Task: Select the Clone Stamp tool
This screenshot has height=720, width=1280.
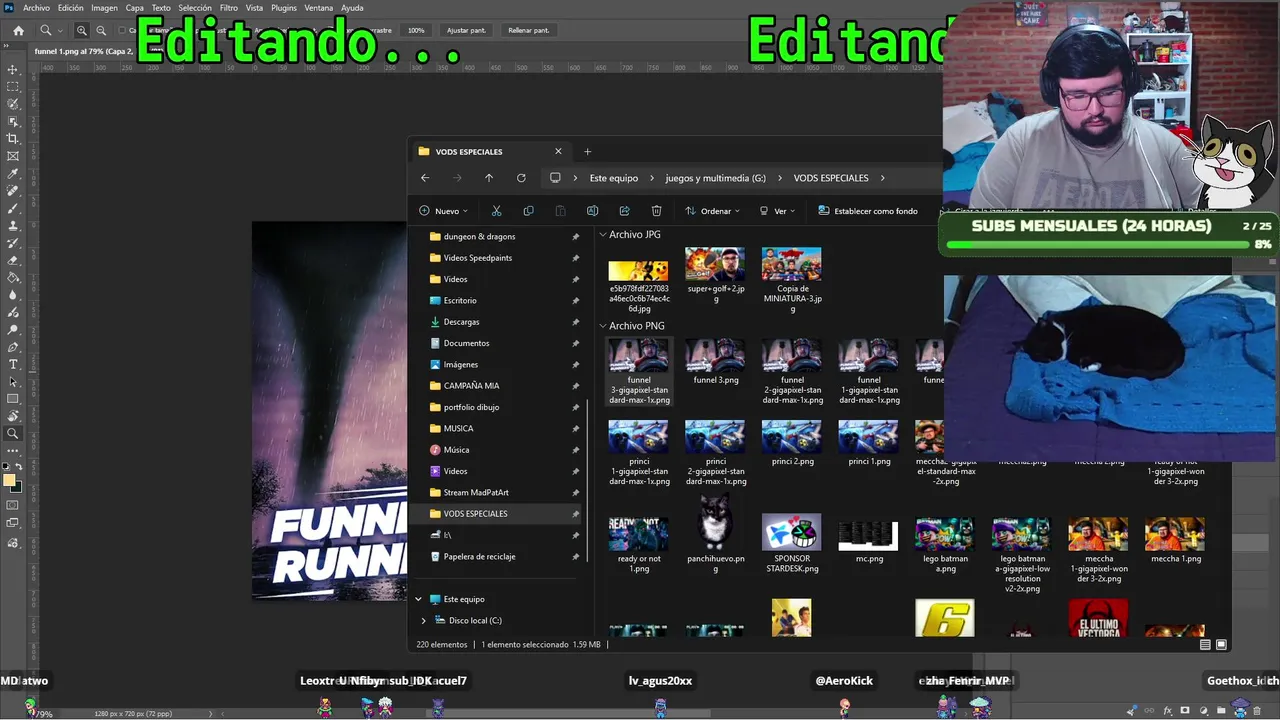Action: click(13, 226)
